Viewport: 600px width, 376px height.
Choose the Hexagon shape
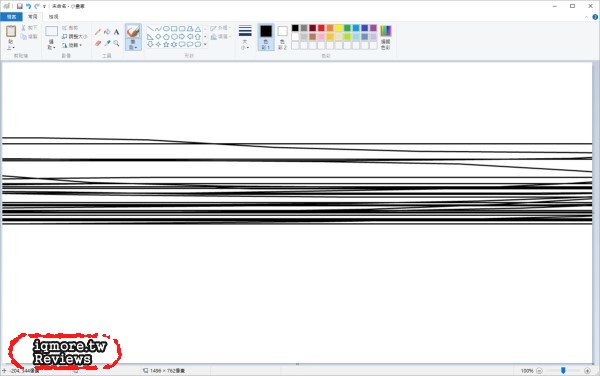[174, 37]
